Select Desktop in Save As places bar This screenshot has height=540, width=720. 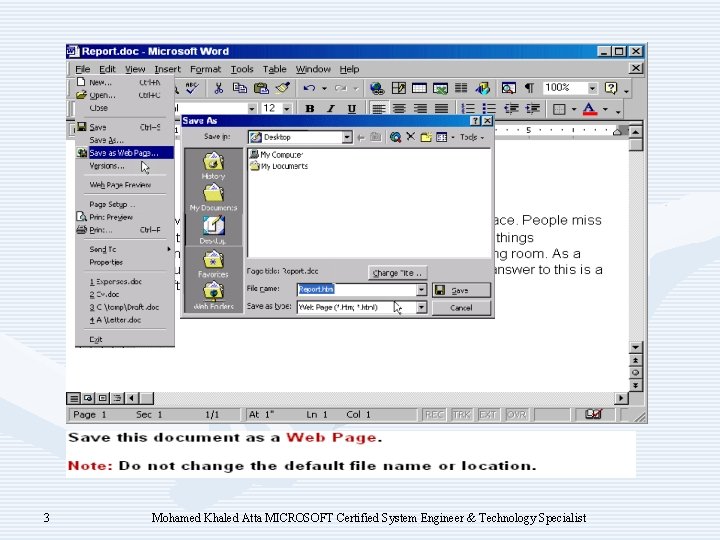[x=213, y=230]
